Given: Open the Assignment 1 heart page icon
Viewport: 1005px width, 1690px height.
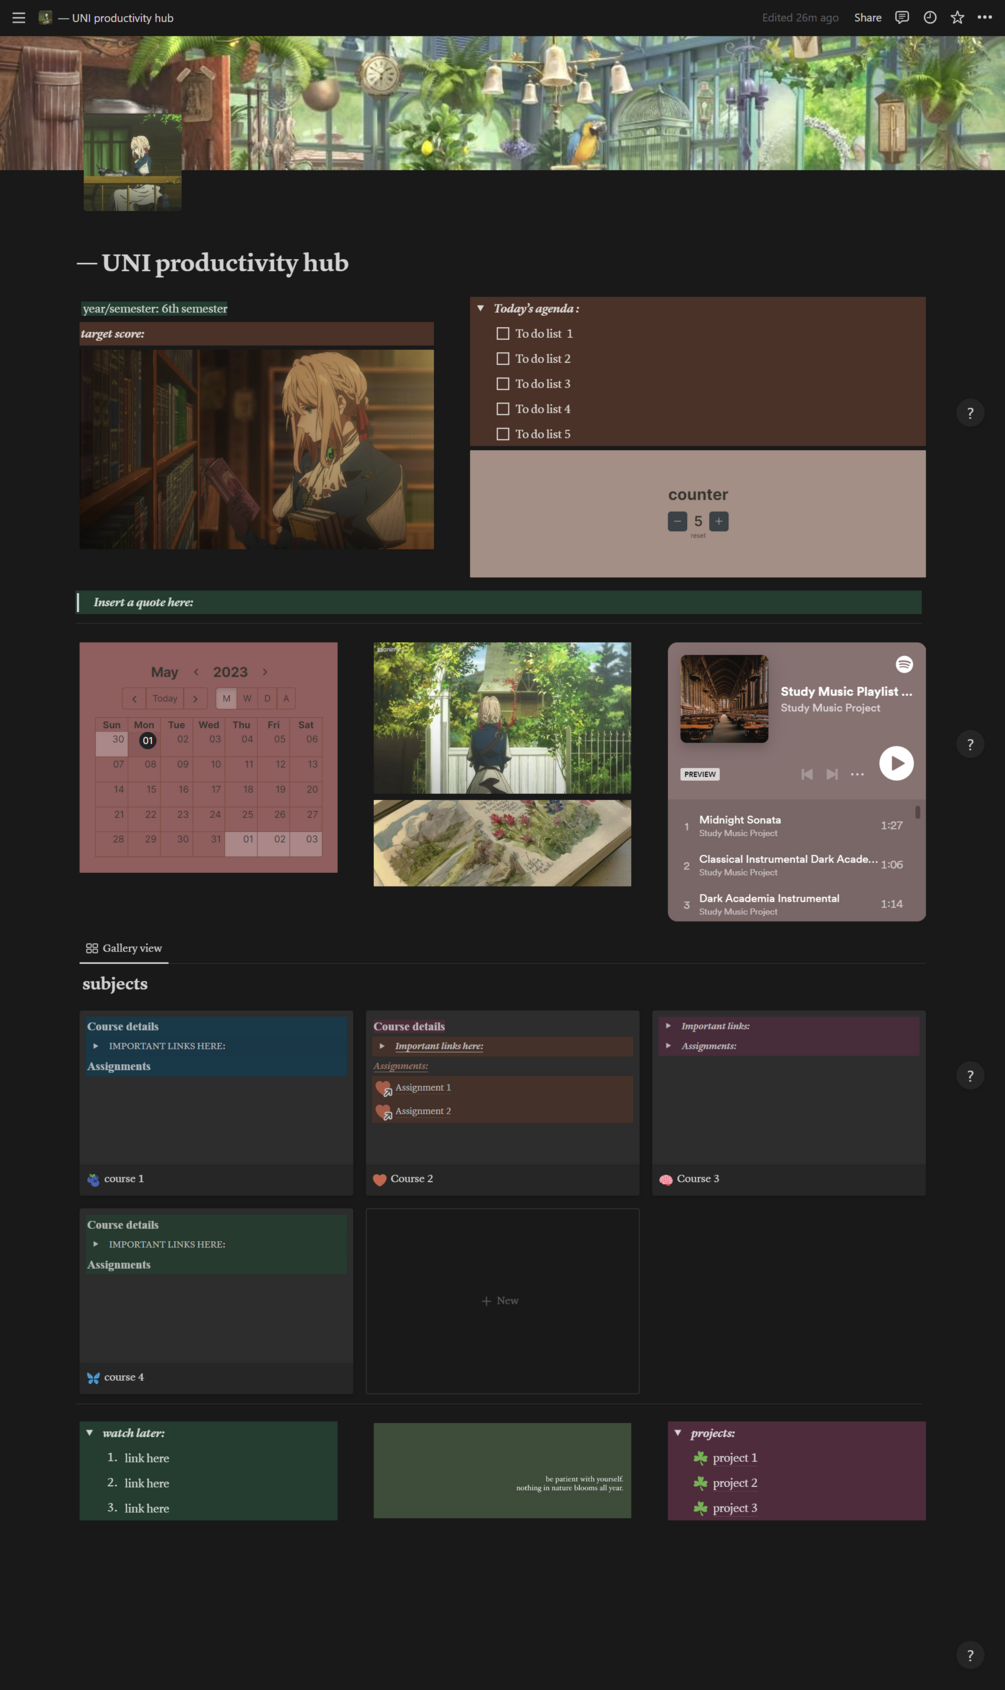Looking at the screenshot, I should click(383, 1088).
